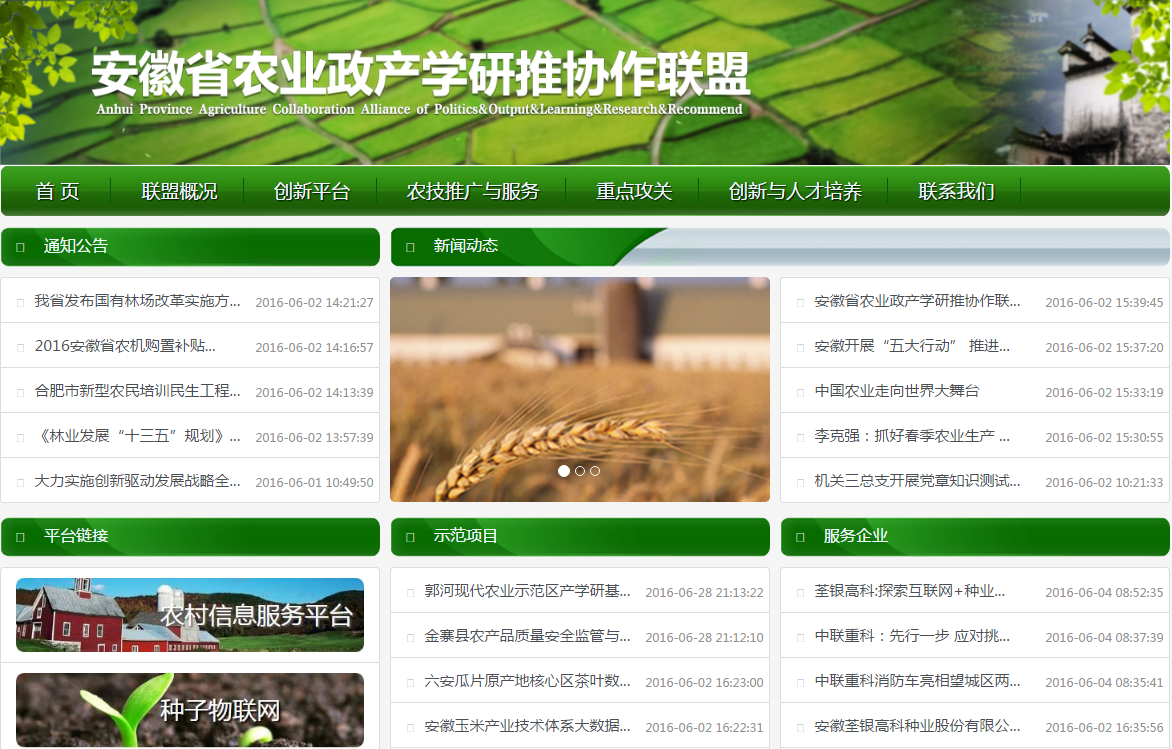Click the 通知公告 section header icon
Image resolution: width=1172 pixels, height=749 pixels.
(21, 247)
